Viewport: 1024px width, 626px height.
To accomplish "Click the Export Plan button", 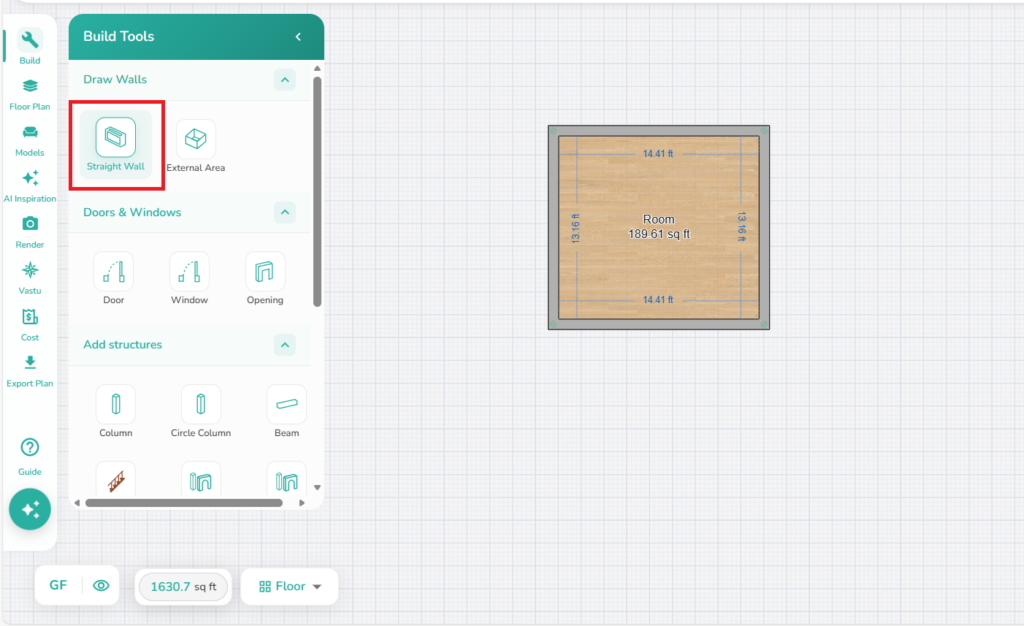I will pyautogui.click(x=30, y=369).
